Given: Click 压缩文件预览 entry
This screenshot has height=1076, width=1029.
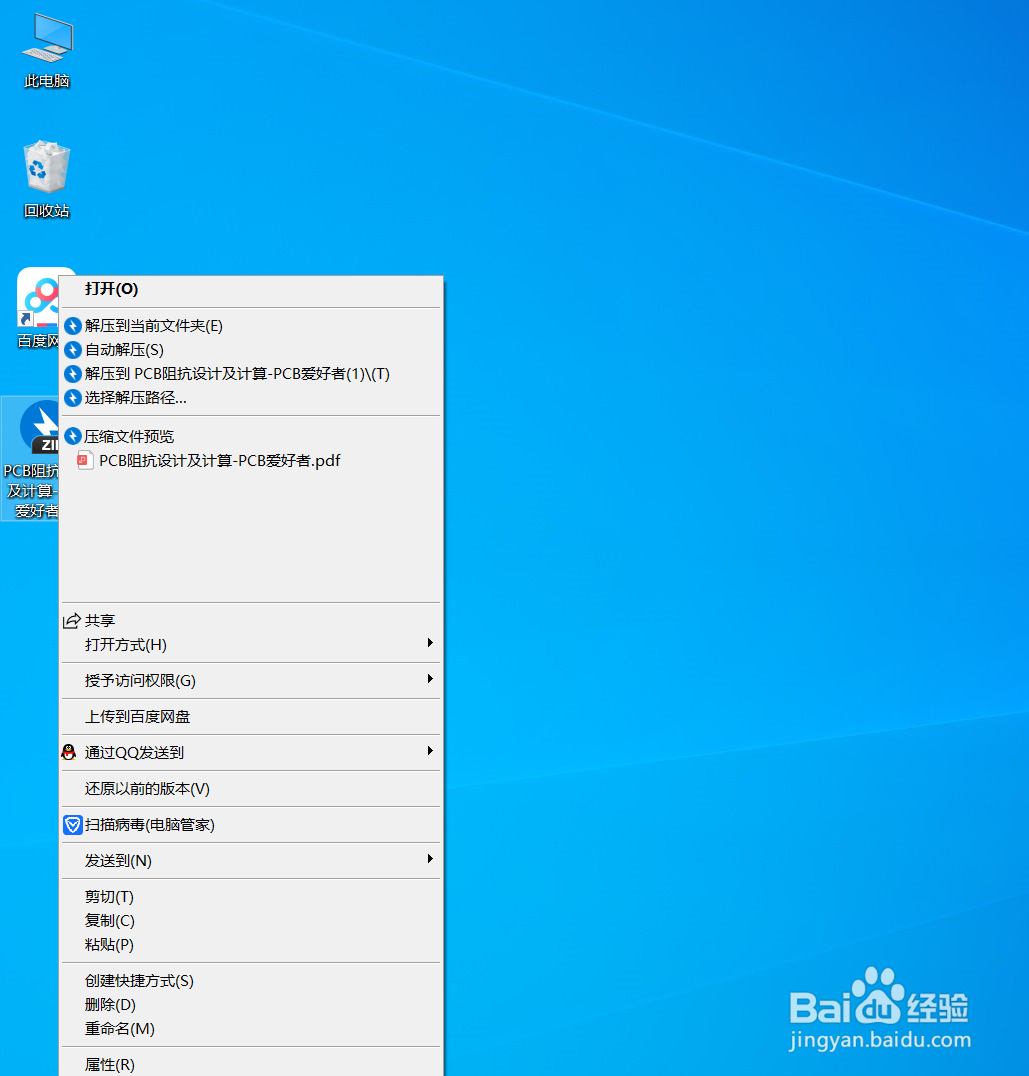Looking at the screenshot, I should (x=250, y=436).
